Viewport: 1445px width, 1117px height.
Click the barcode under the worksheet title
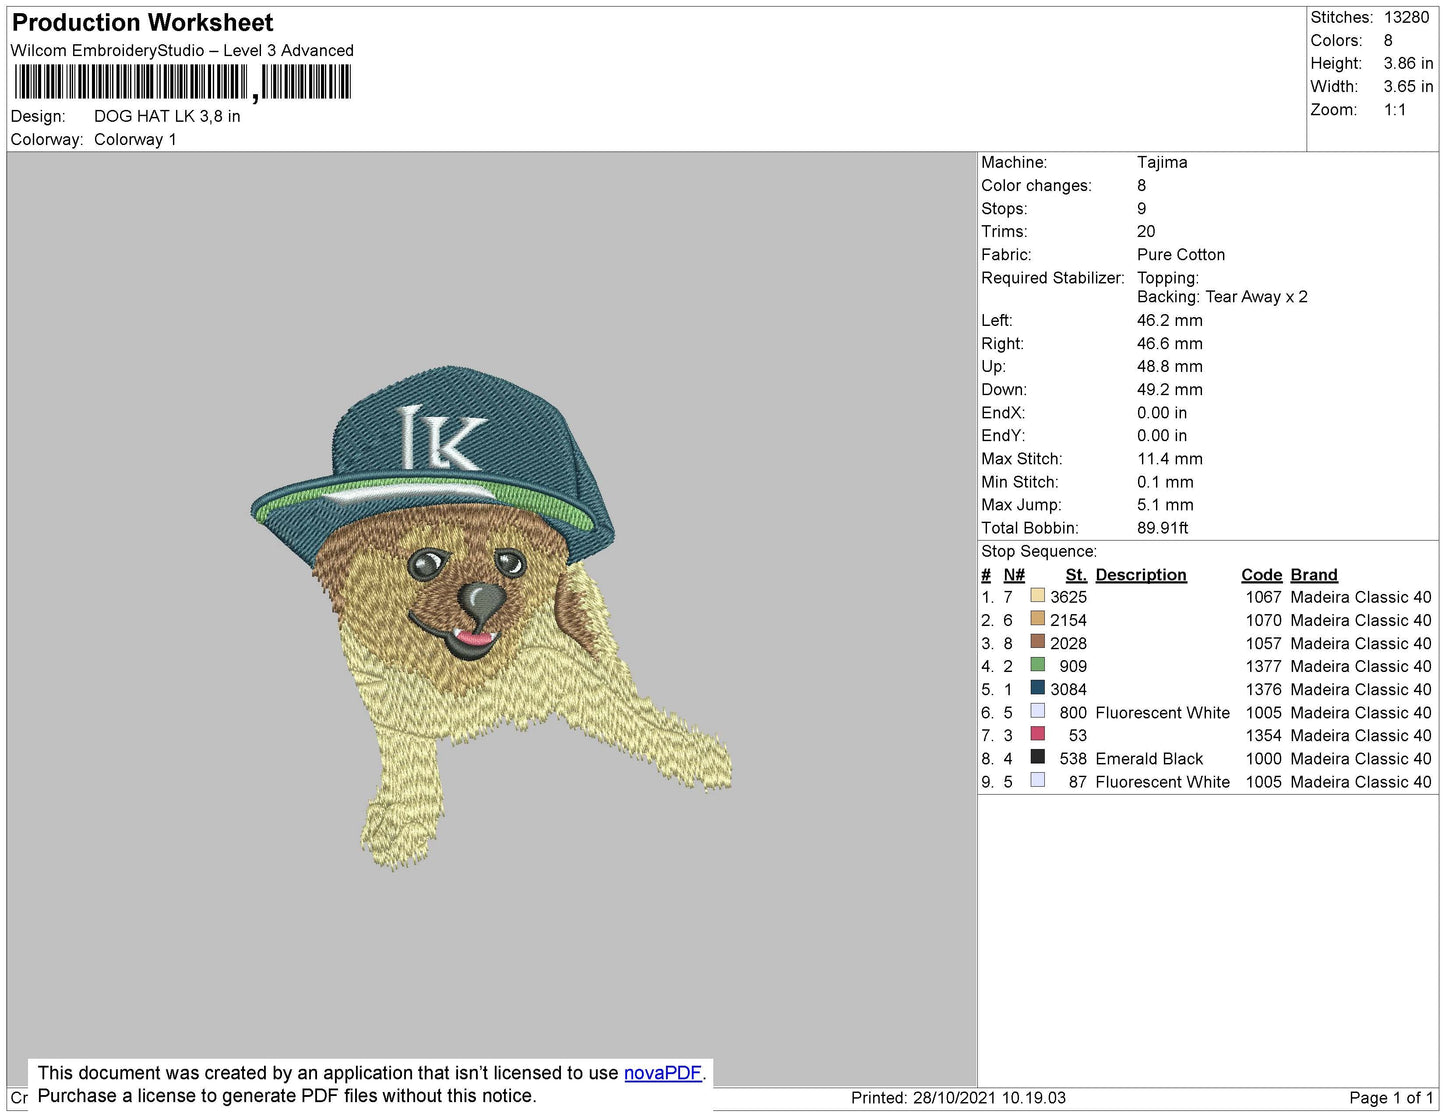tap(182, 82)
